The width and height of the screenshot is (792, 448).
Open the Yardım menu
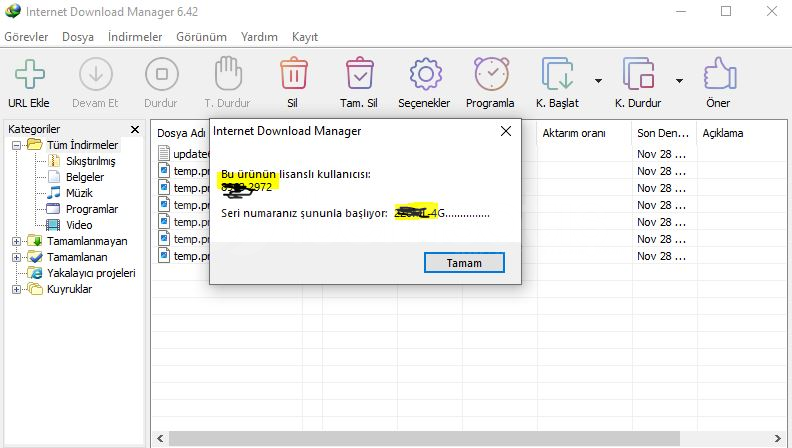[259, 37]
